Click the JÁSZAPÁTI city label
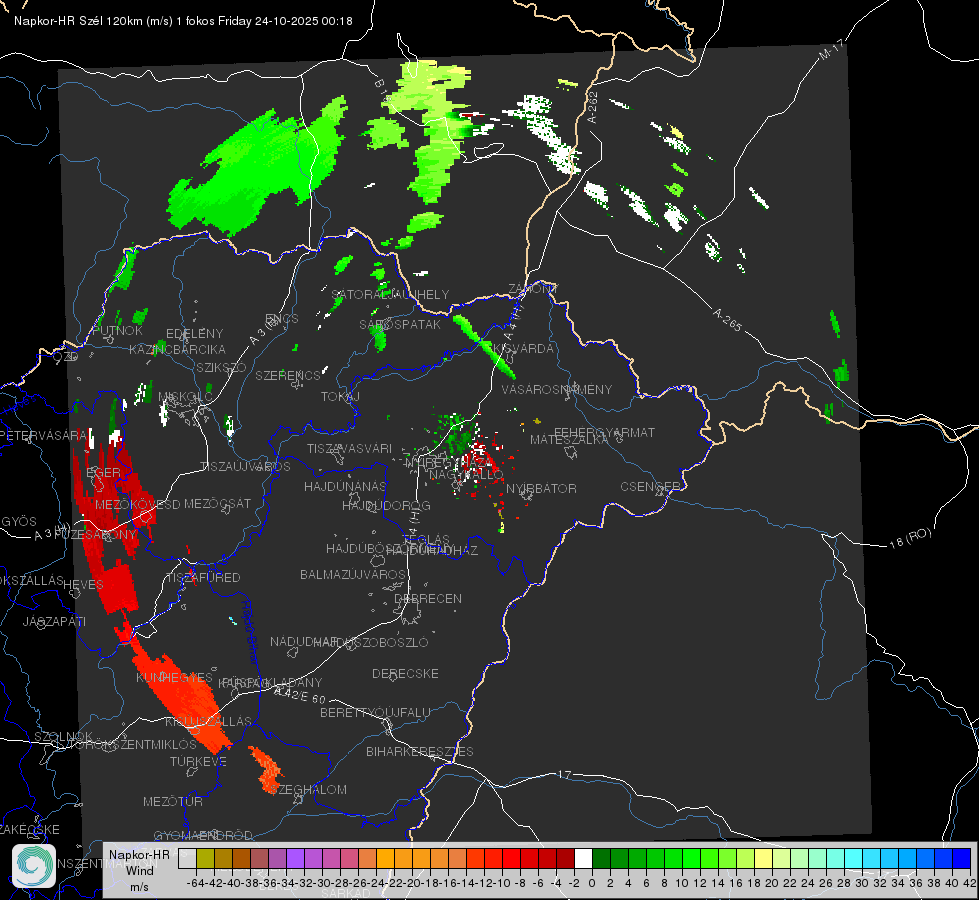 pyautogui.click(x=54, y=621)
